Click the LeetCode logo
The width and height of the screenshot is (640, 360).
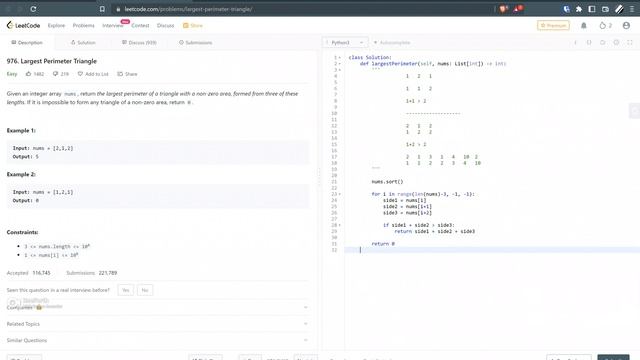pos(23,25)
